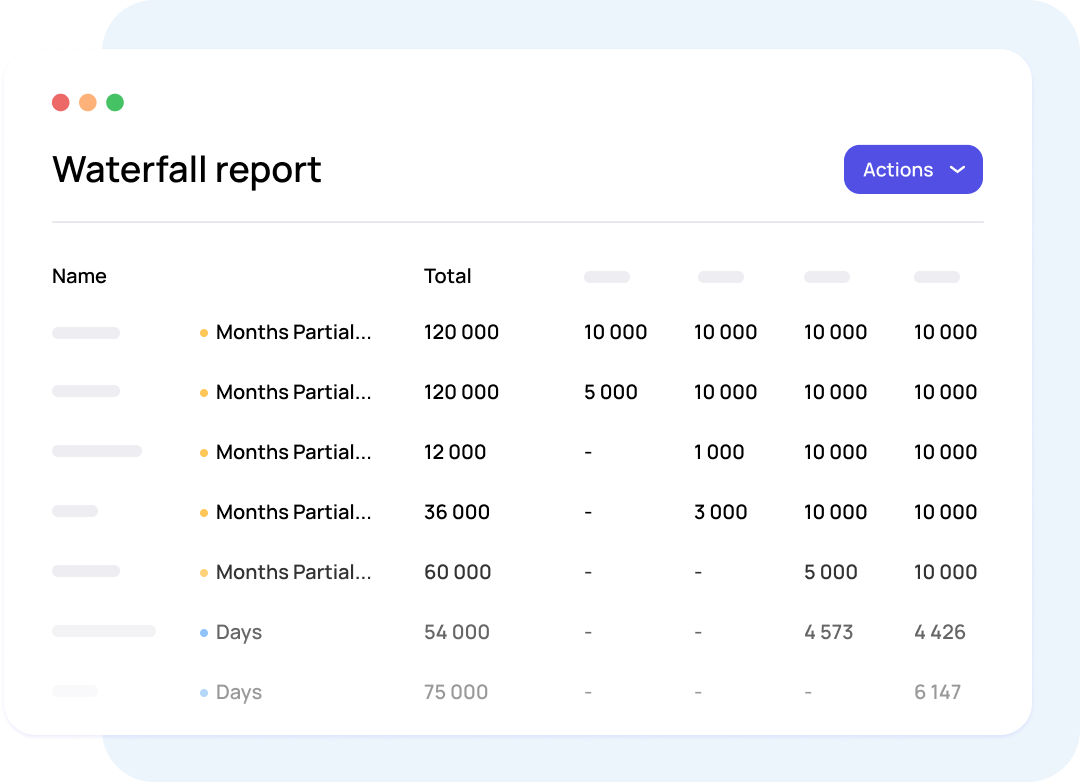Click the gray placeholder bar beside the first row
1080x782 pixels.
click(85, 332)
